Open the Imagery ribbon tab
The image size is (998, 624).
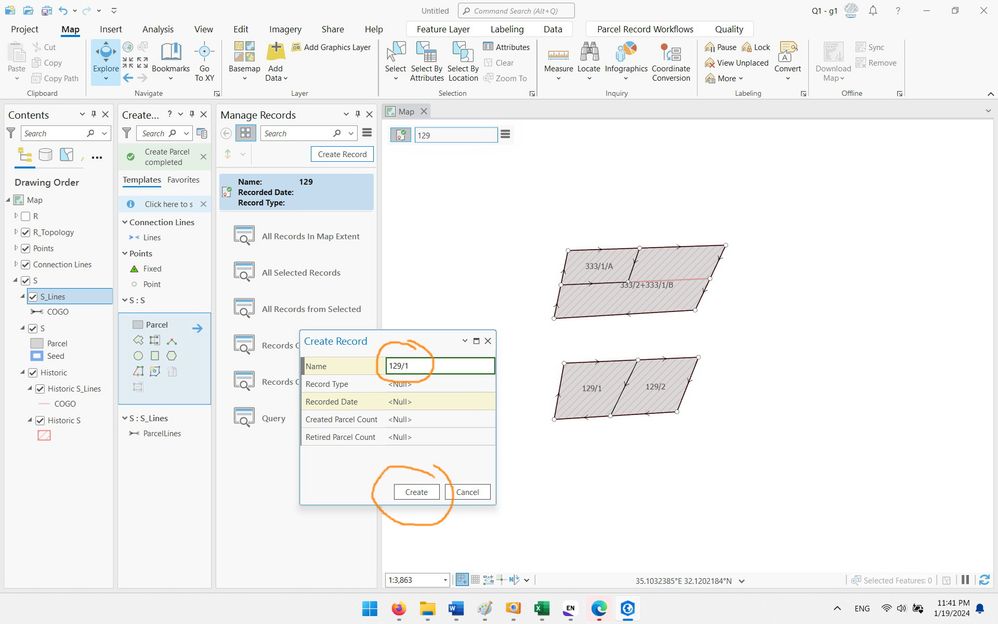[x=285, y=29]
